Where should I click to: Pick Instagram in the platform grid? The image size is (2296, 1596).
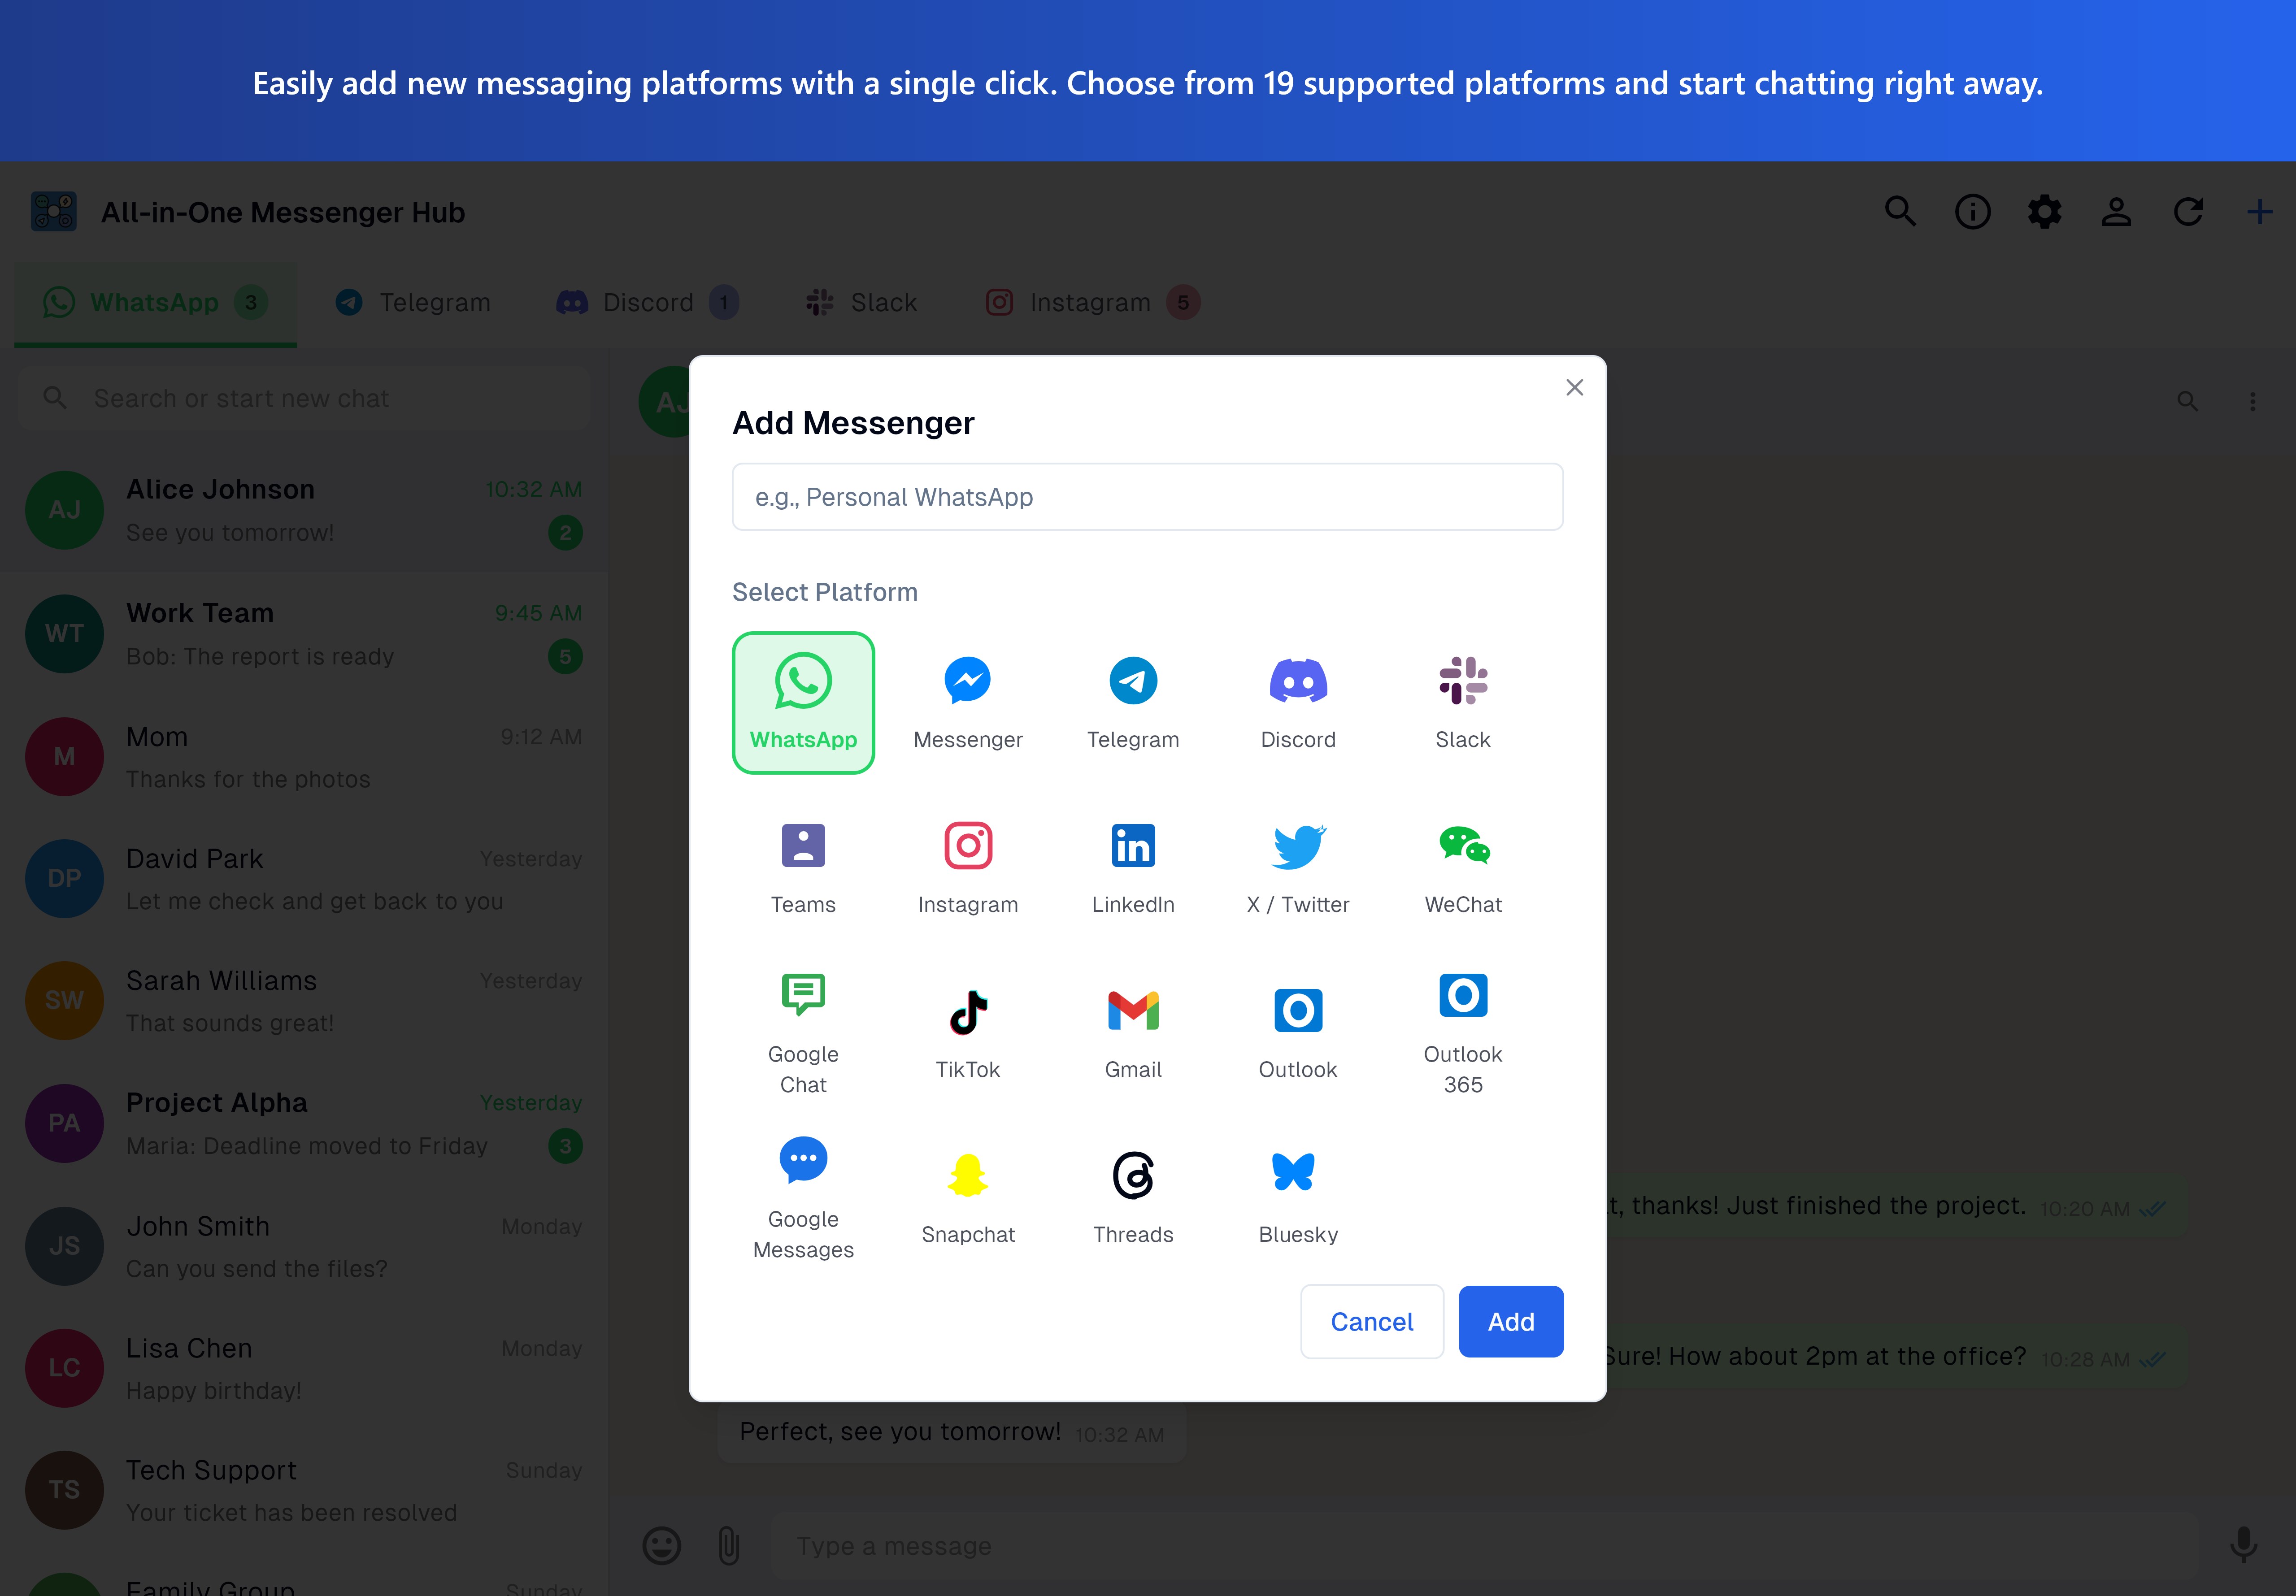click(968, 867)
